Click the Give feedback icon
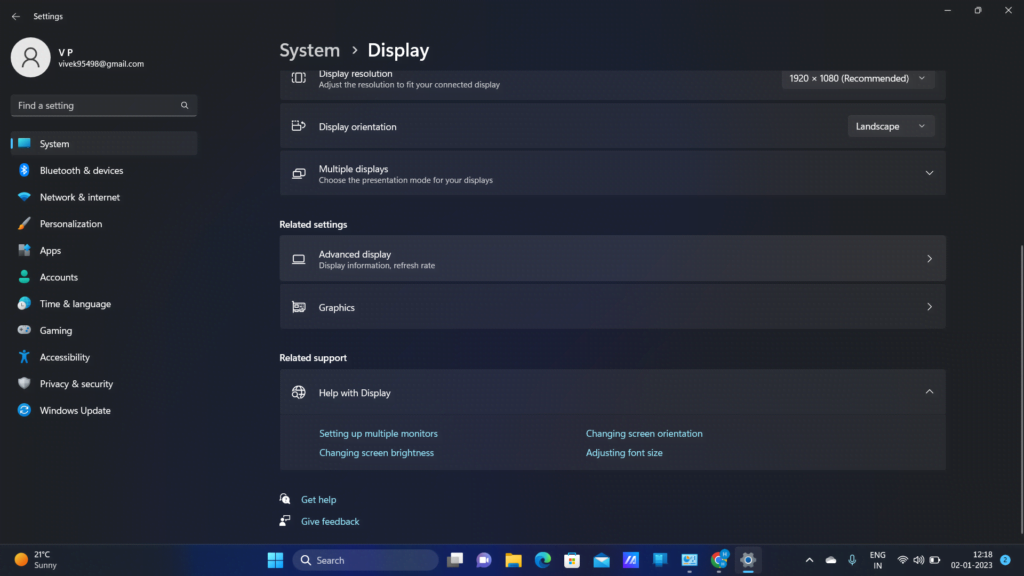This screenshot has width=1024, height=576. pos(285,521)
